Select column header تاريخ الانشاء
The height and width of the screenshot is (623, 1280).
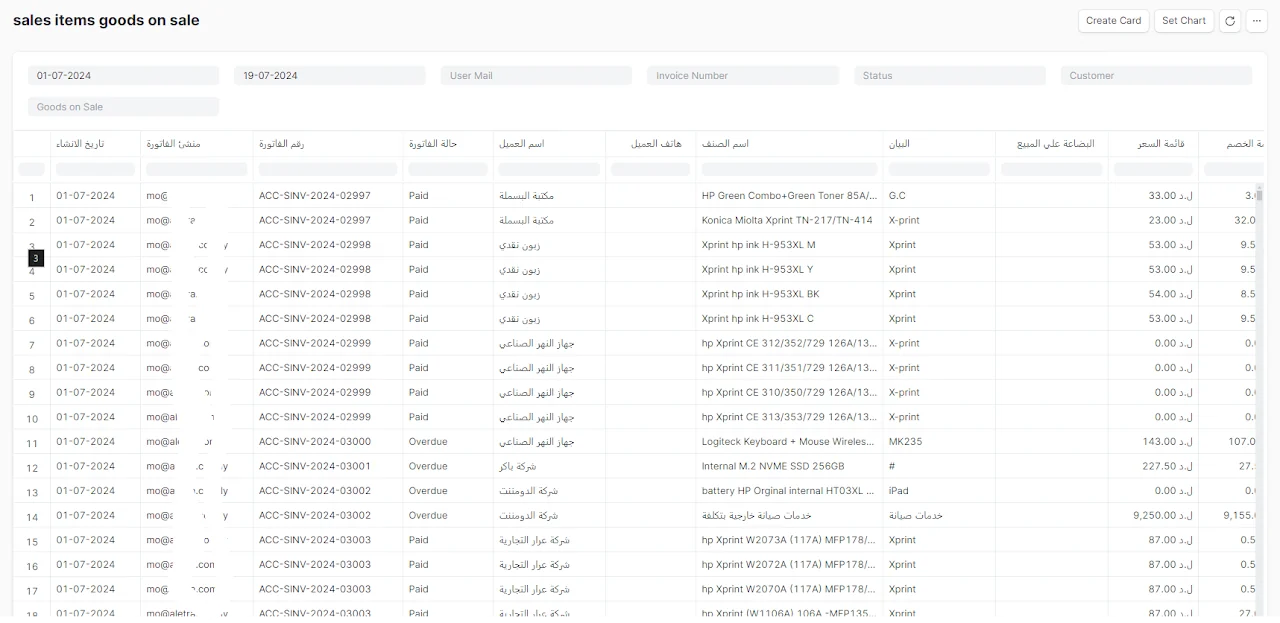click(80, 144)
